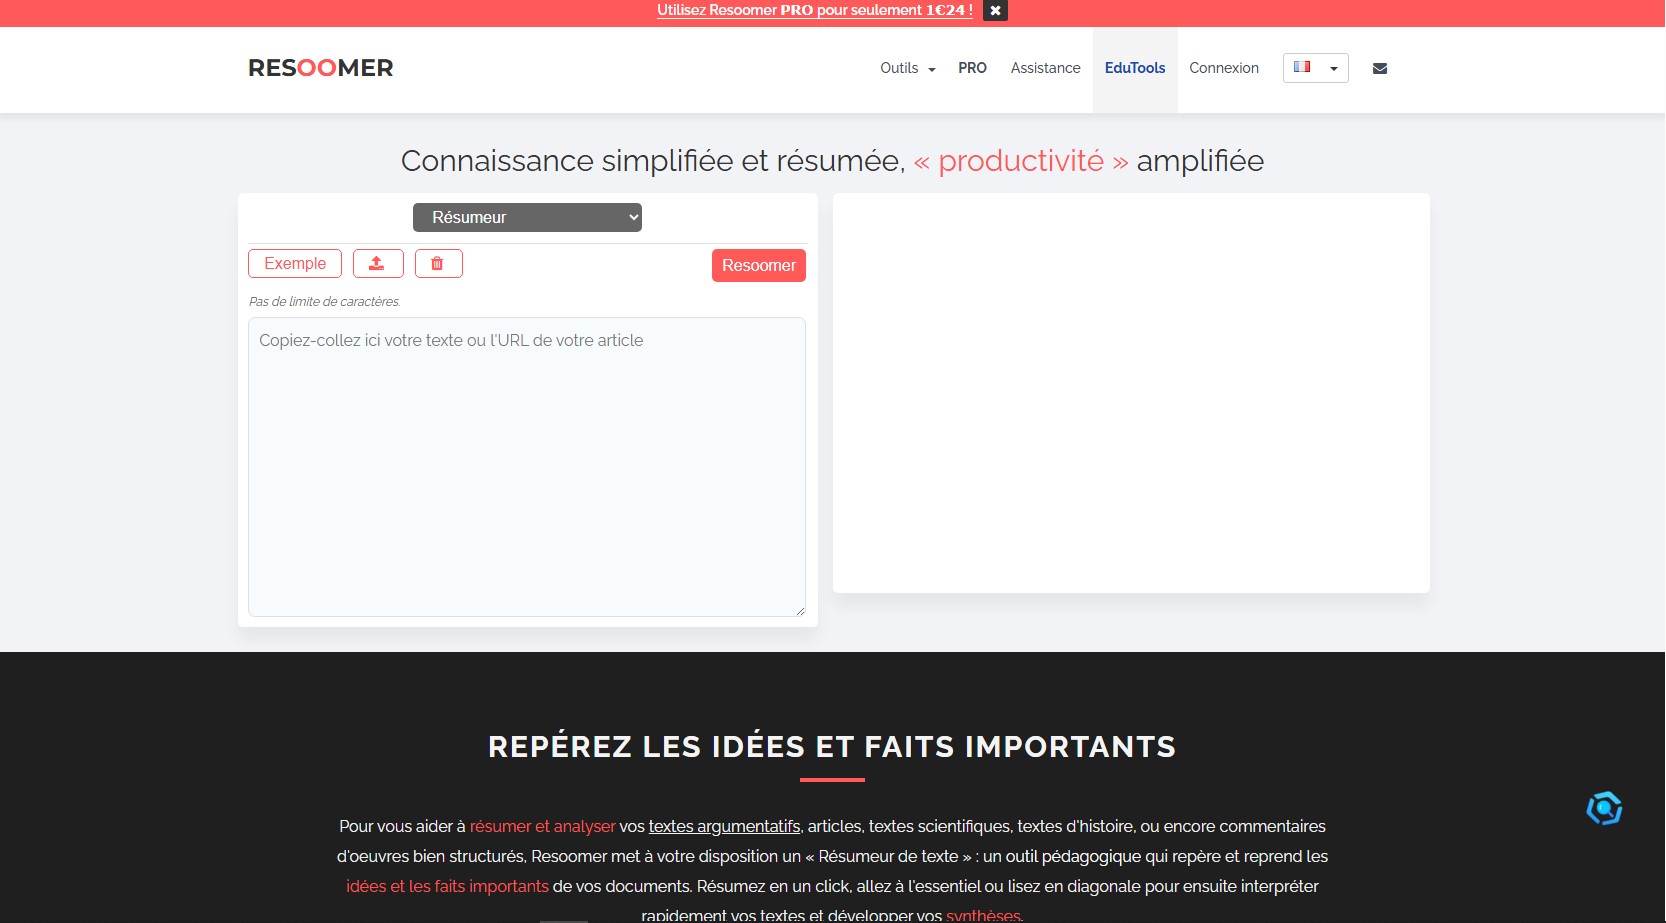Open the Résumeur mode dropdown
Screen dimensions: 1666x923
pyautogui.click(x=527, y=217)
